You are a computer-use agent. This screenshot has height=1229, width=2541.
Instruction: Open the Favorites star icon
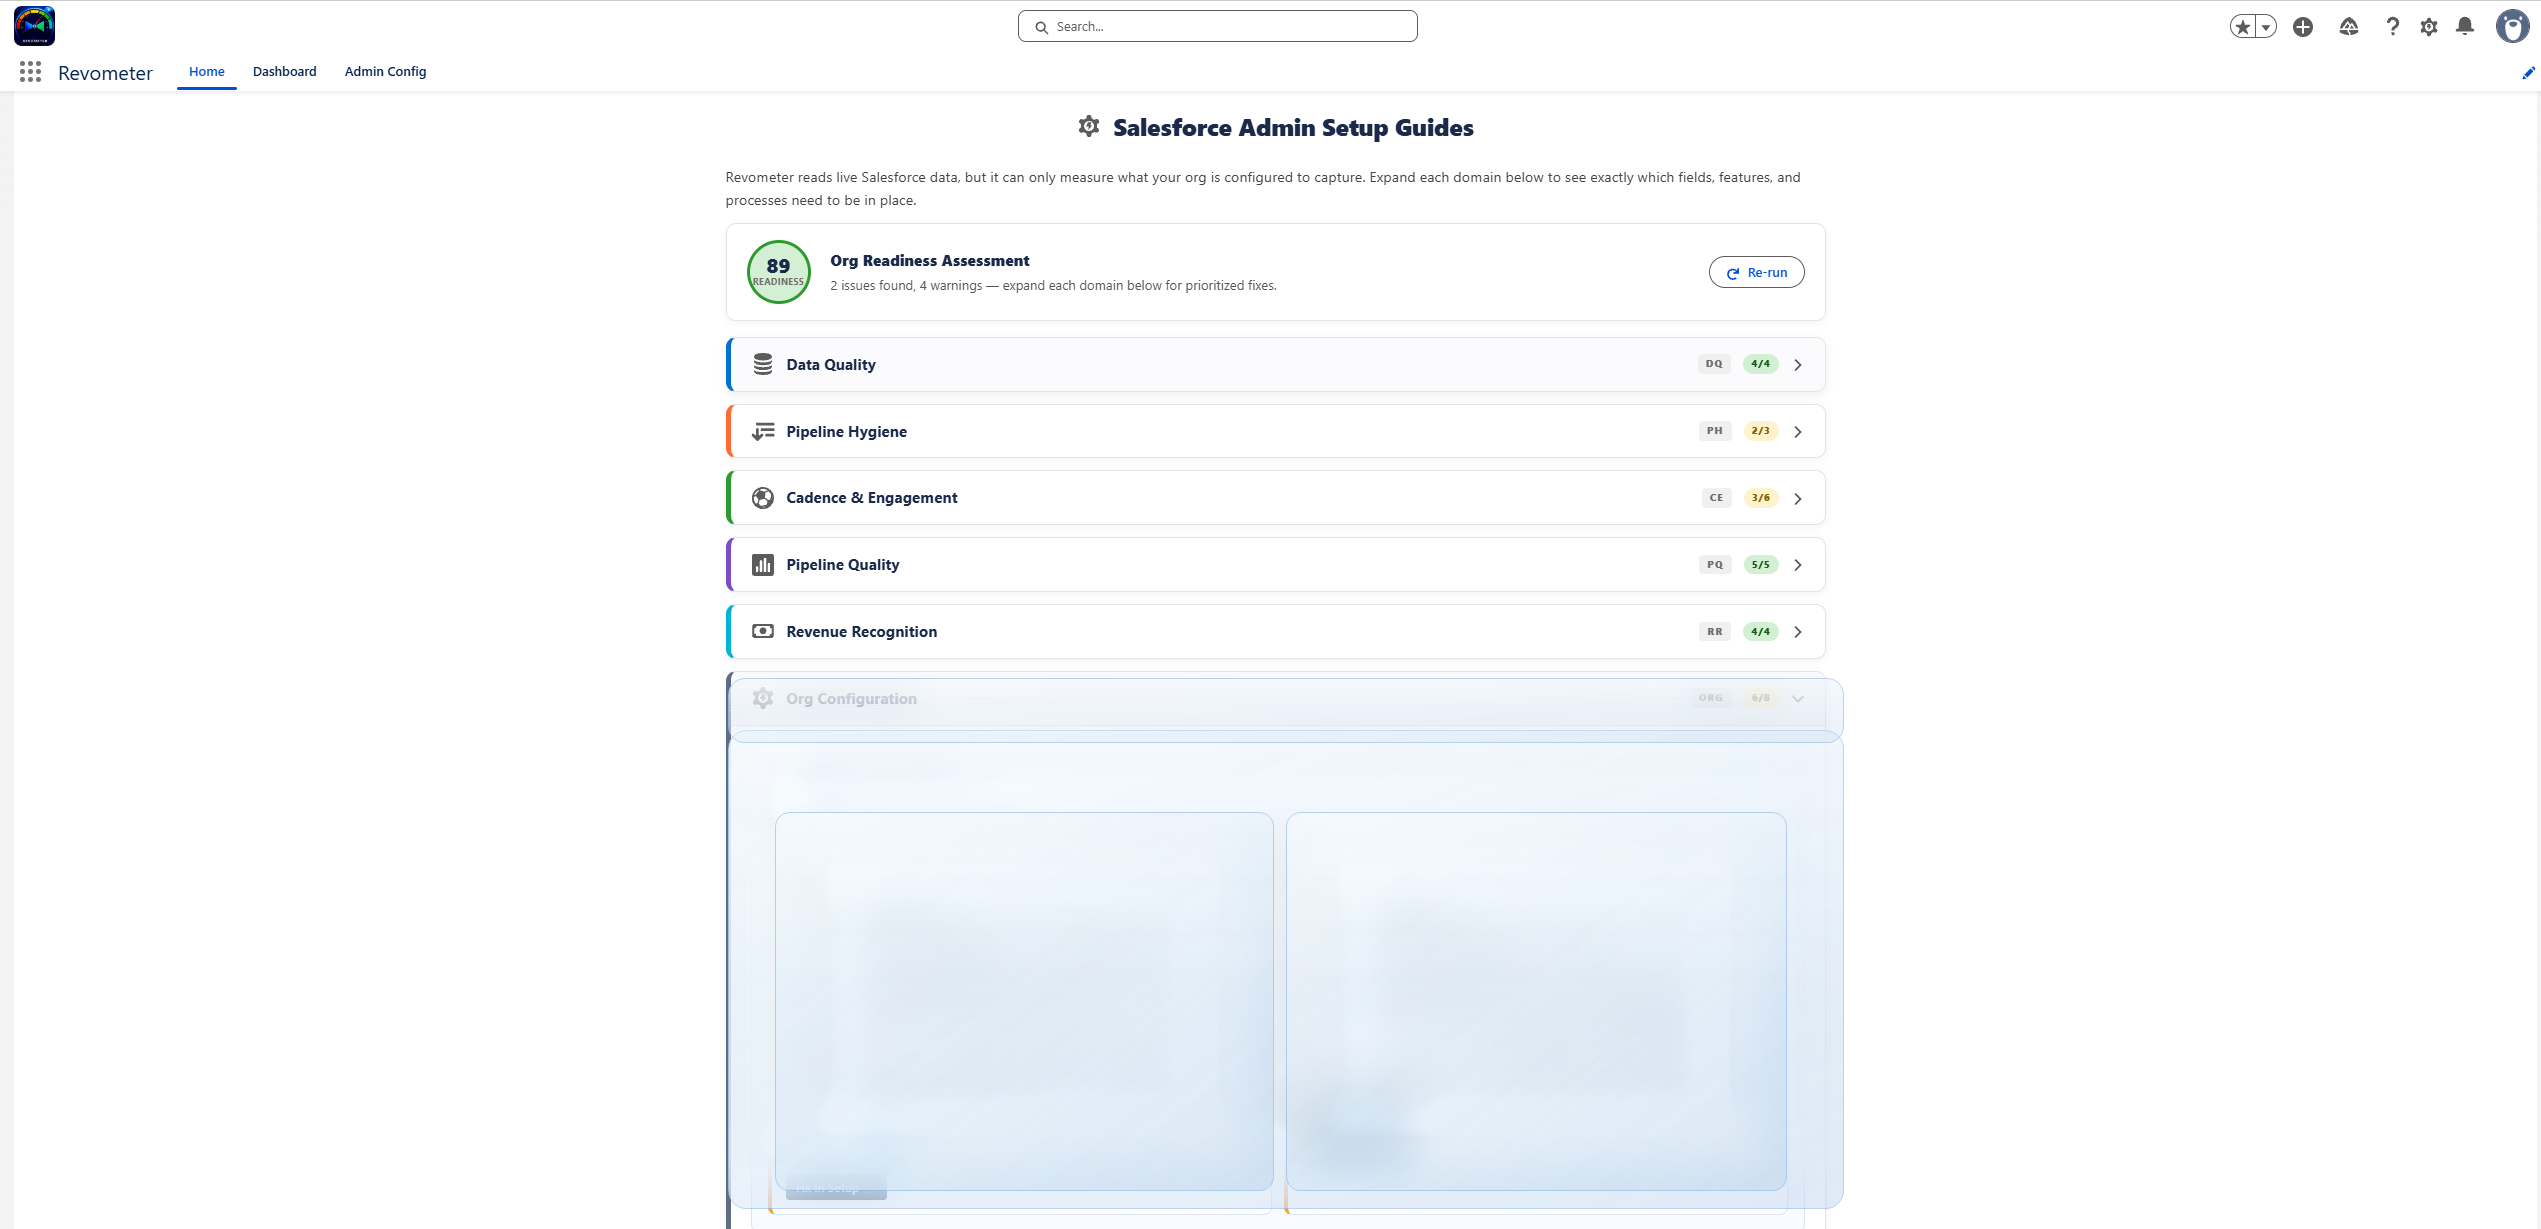(2243, 27)
